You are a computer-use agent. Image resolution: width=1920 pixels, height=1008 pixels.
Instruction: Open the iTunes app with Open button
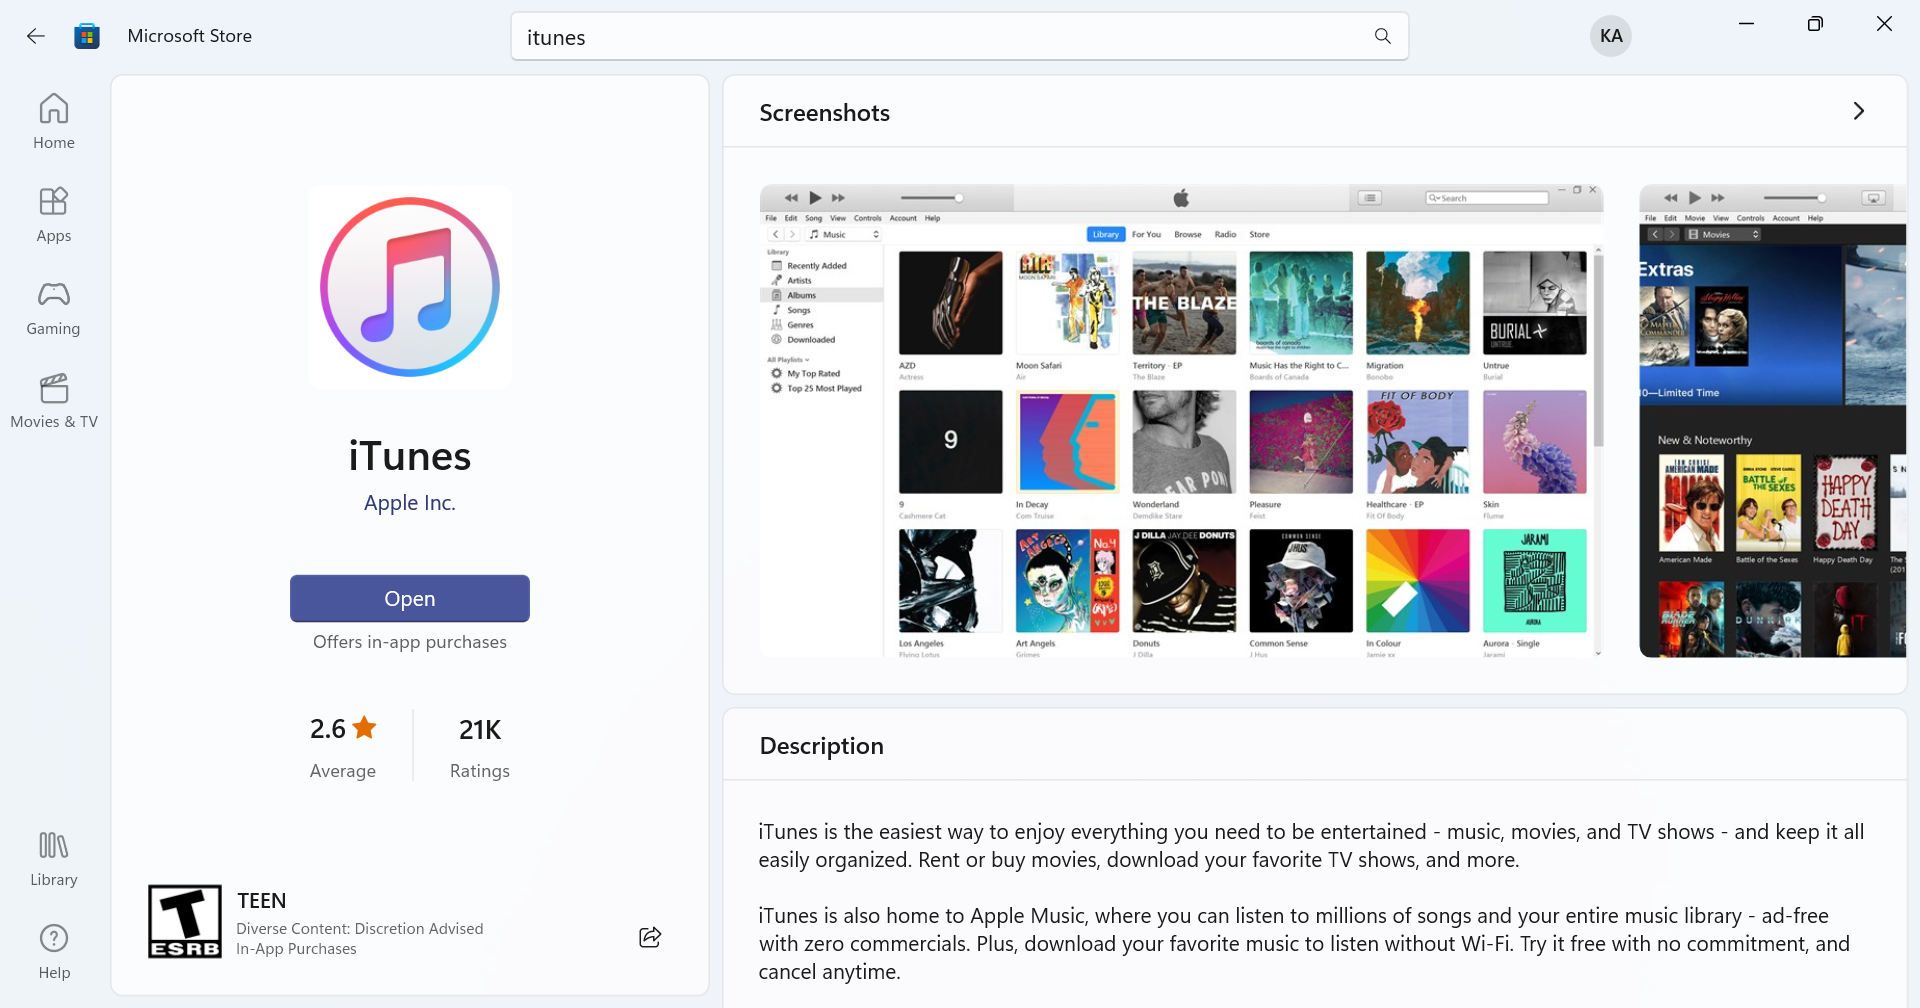[x=410, y=598]
